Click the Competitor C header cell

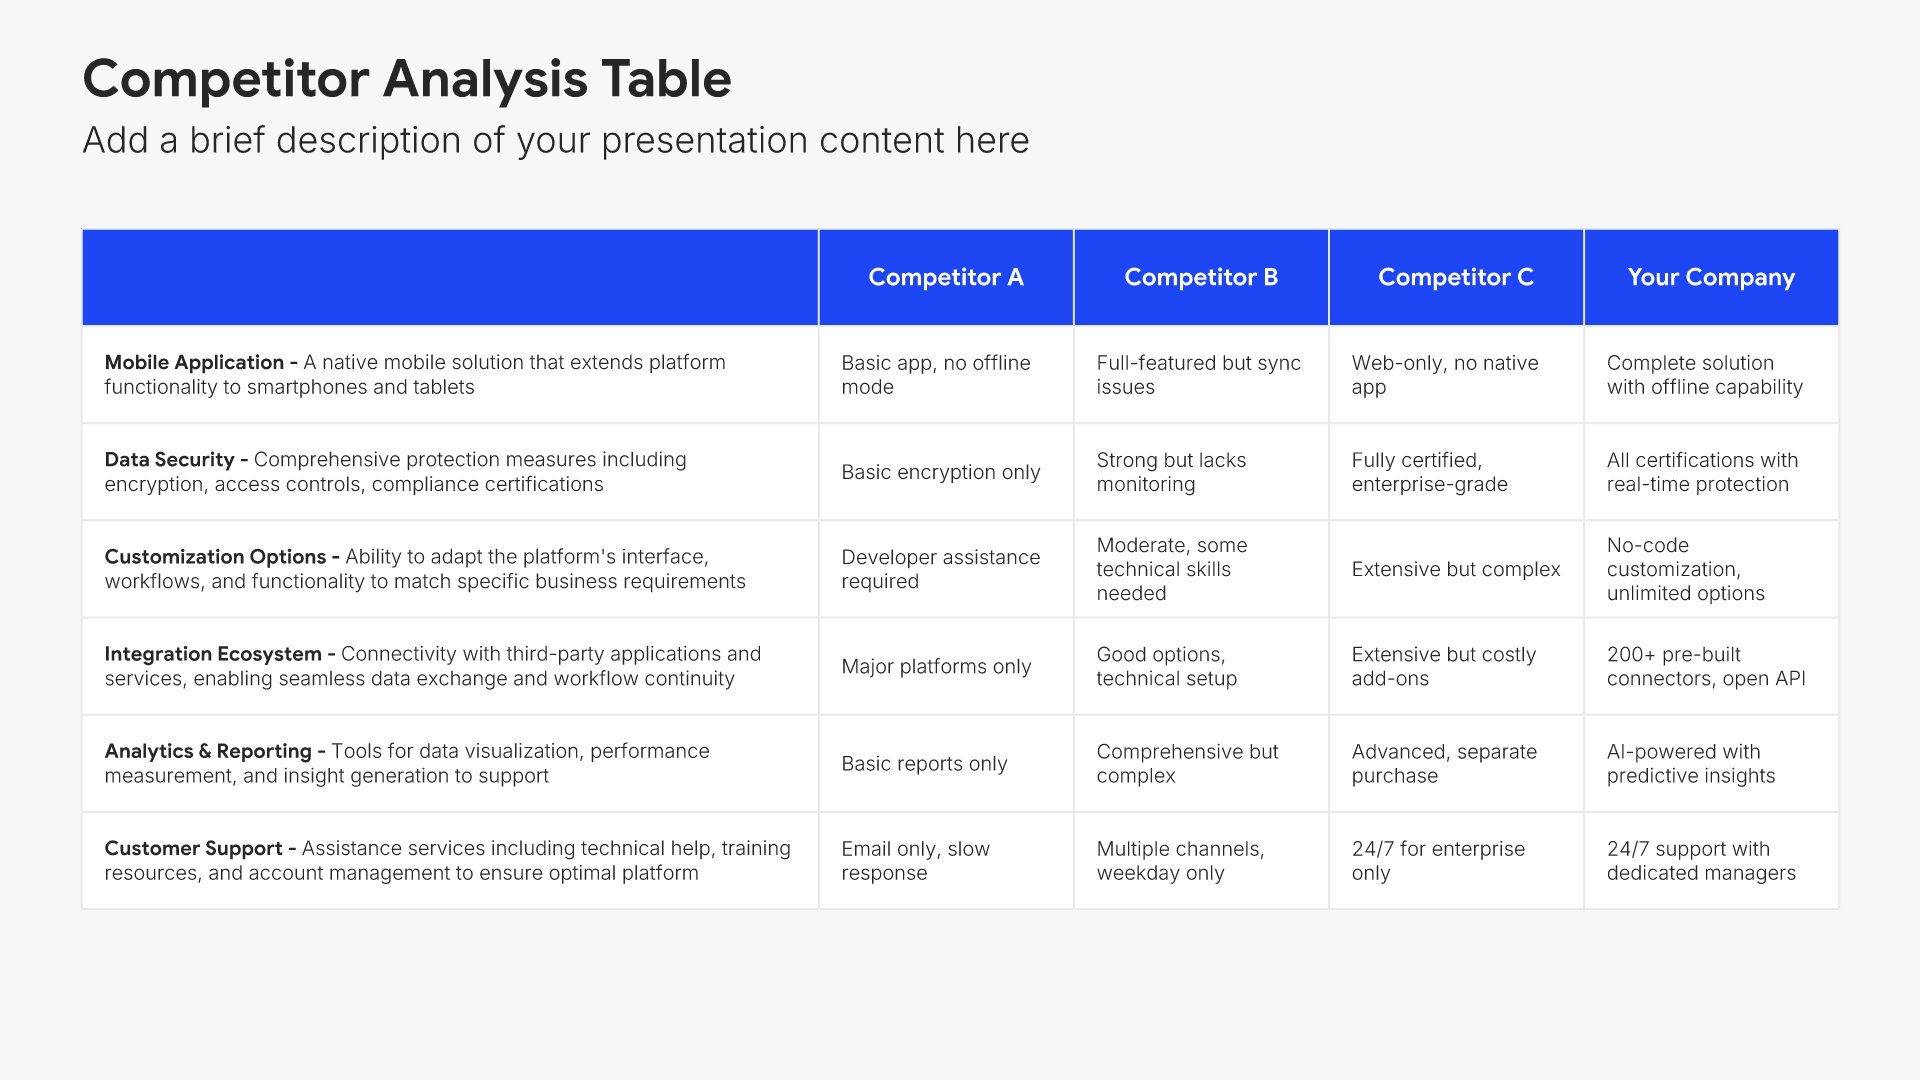pyautogui.click(x=1455, y=277)
